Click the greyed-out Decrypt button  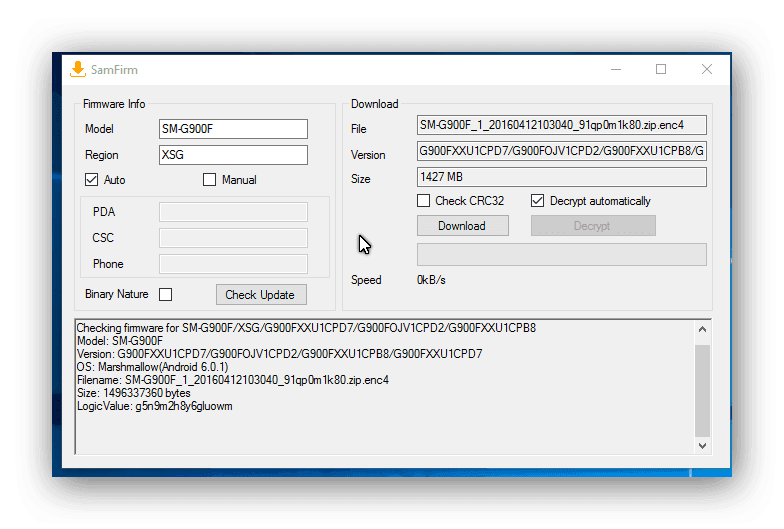tap(593, 226)
